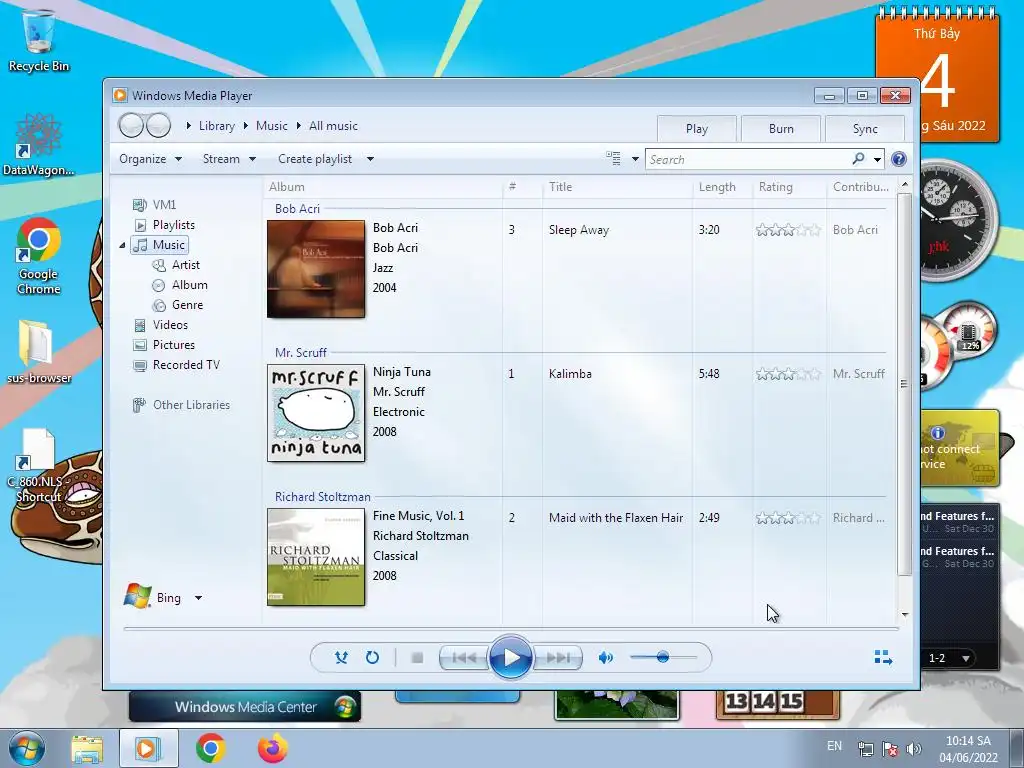Select the Ninja Tuna album art thumbnail
The height and width of the screenshot is (768, 1024).
(x=316, y=413)
